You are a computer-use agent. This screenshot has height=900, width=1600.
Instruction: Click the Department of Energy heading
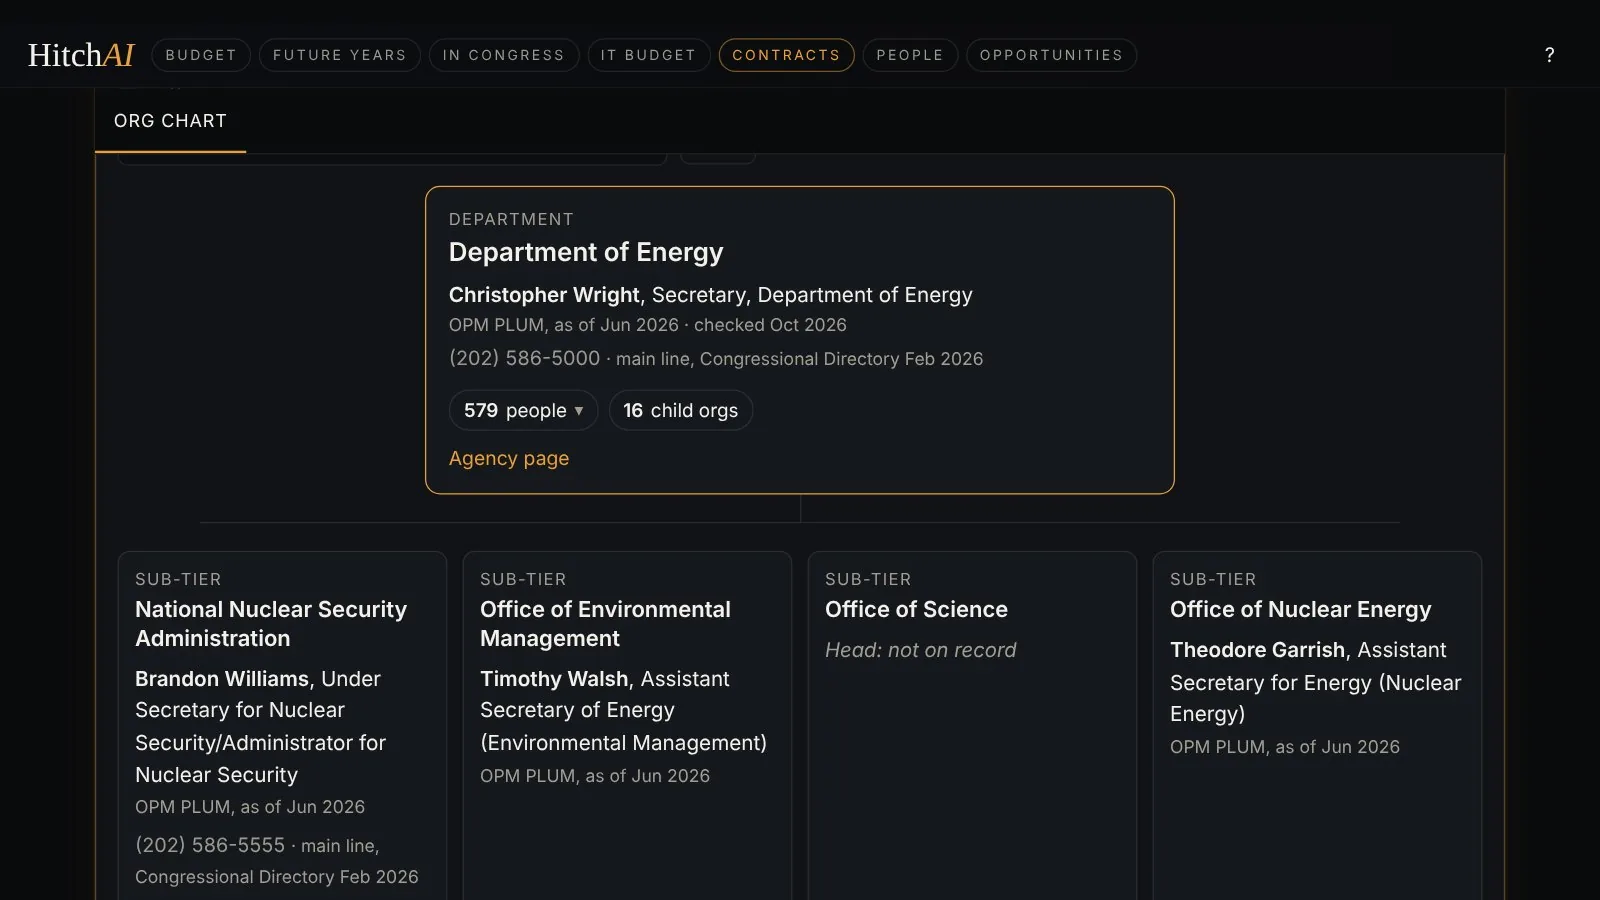click(x=586, y=252)
